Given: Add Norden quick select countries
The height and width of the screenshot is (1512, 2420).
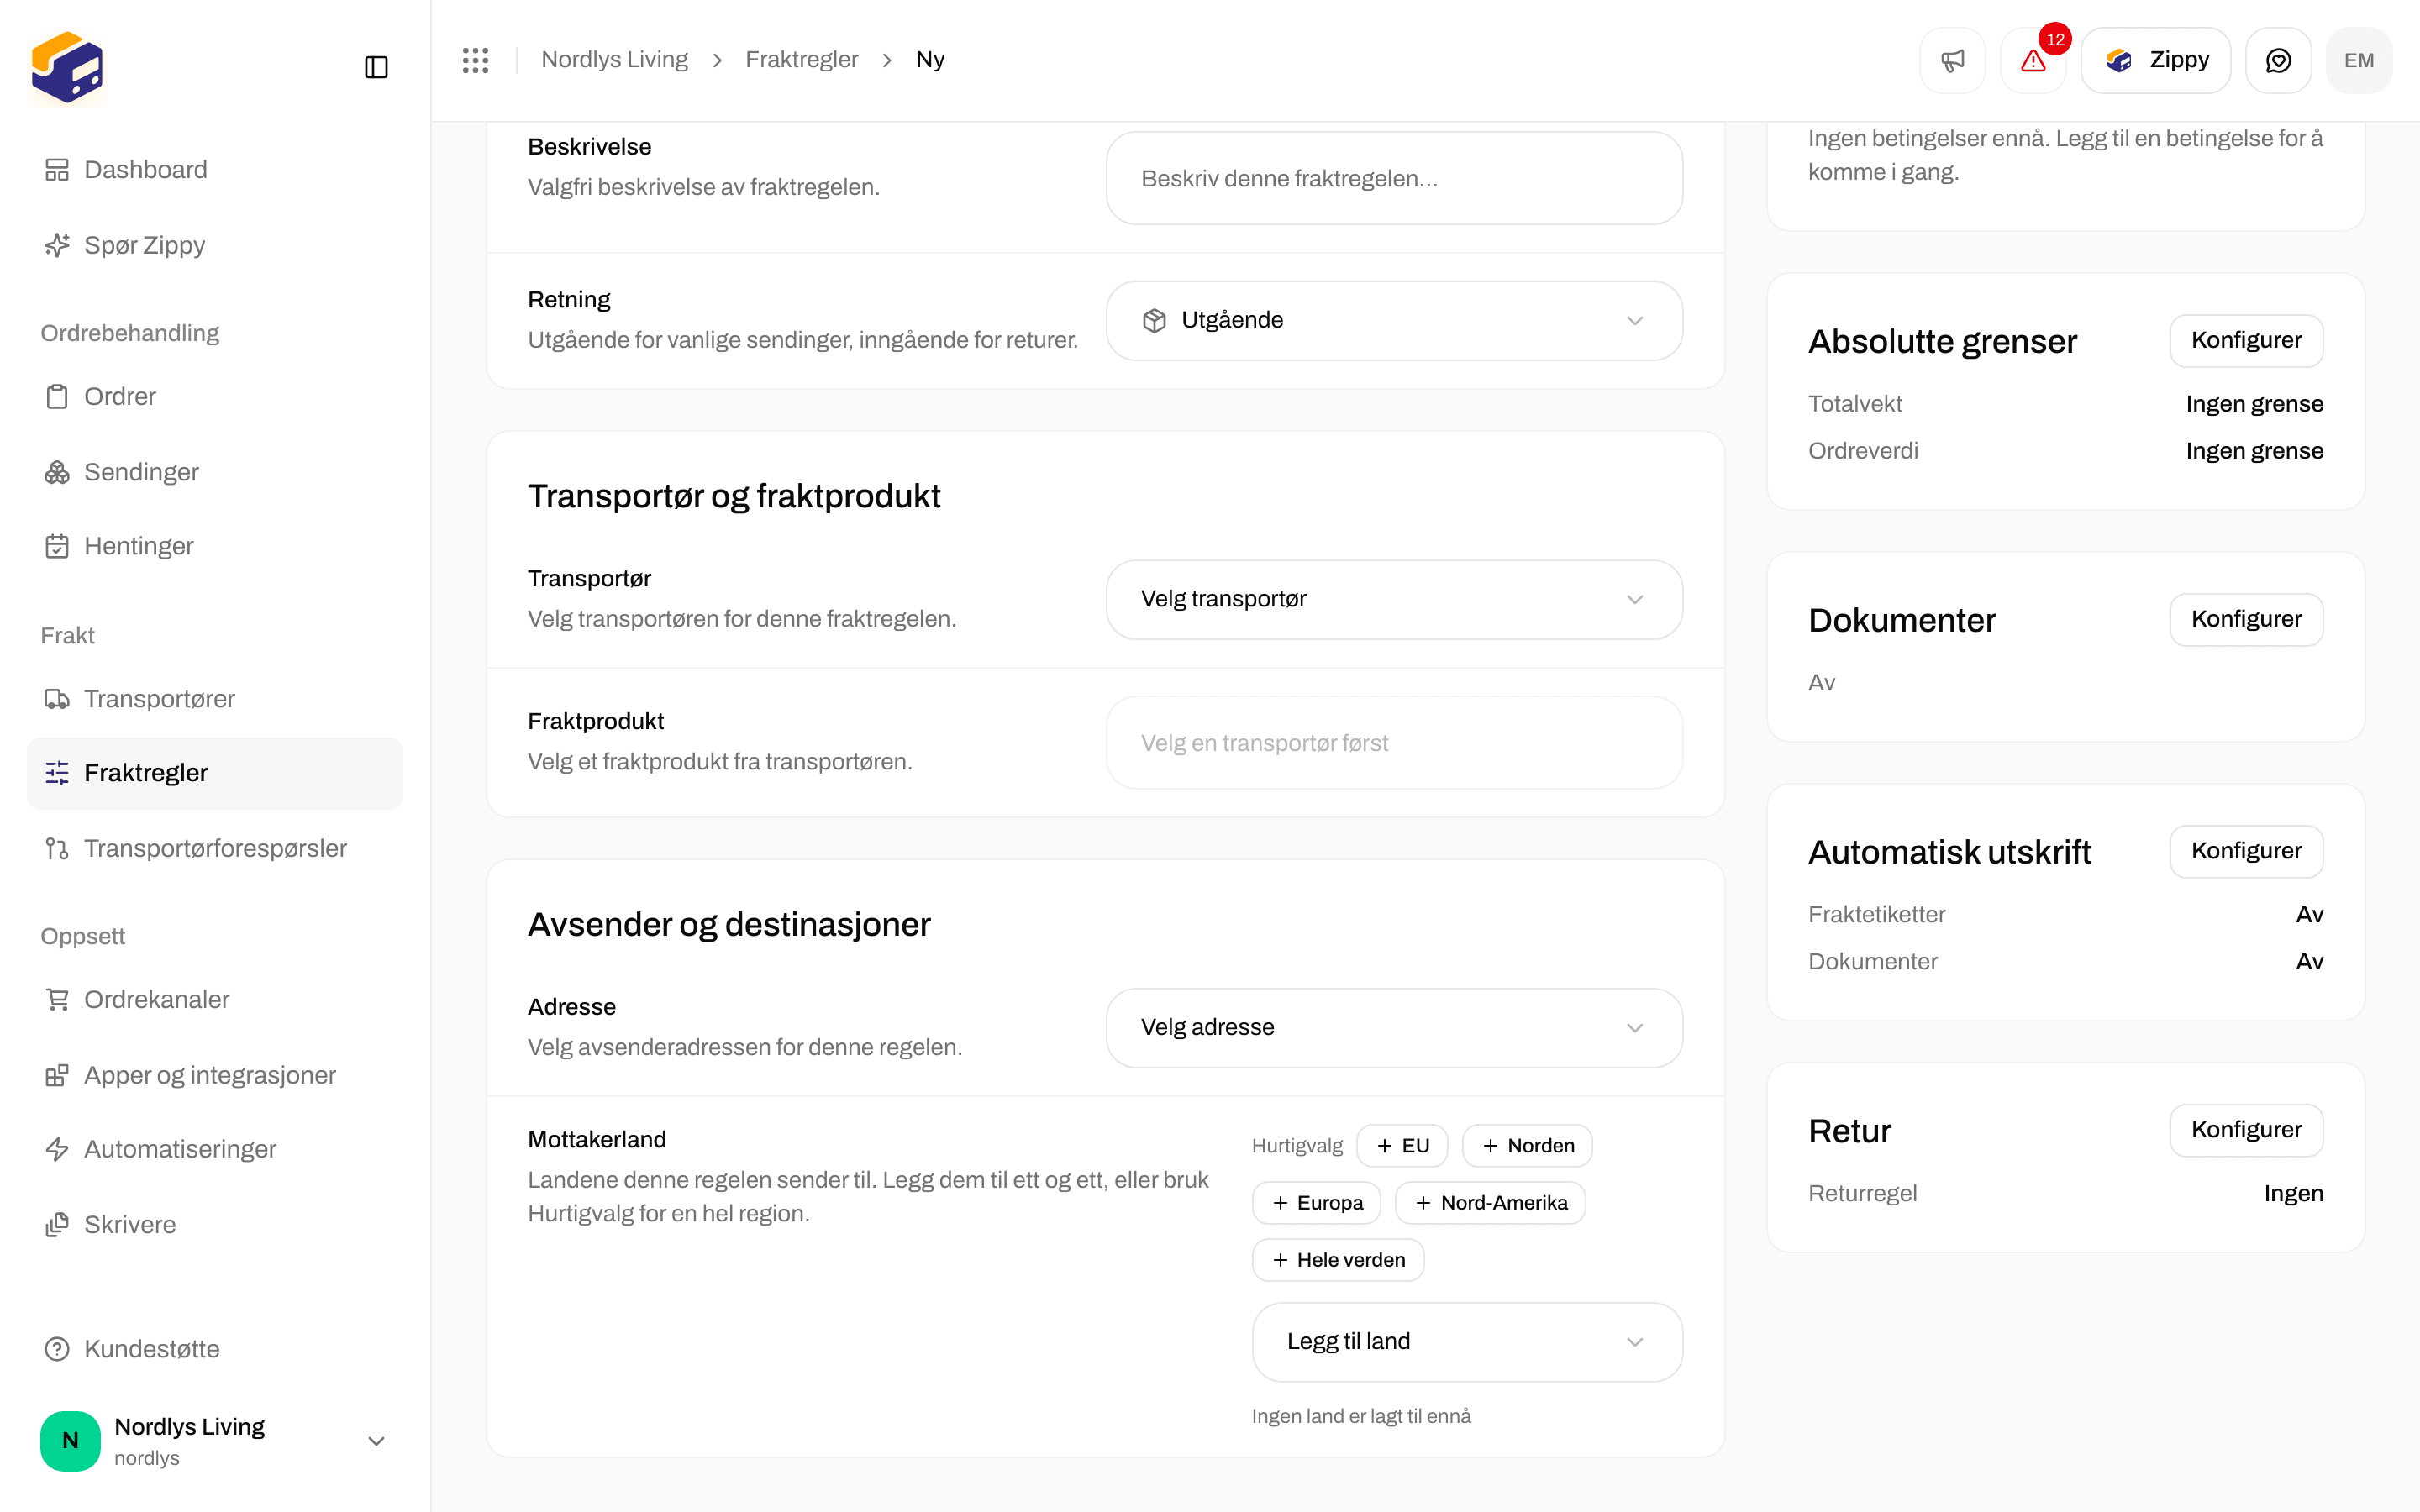Looking at the screenshot, I should point(1527,1146).
